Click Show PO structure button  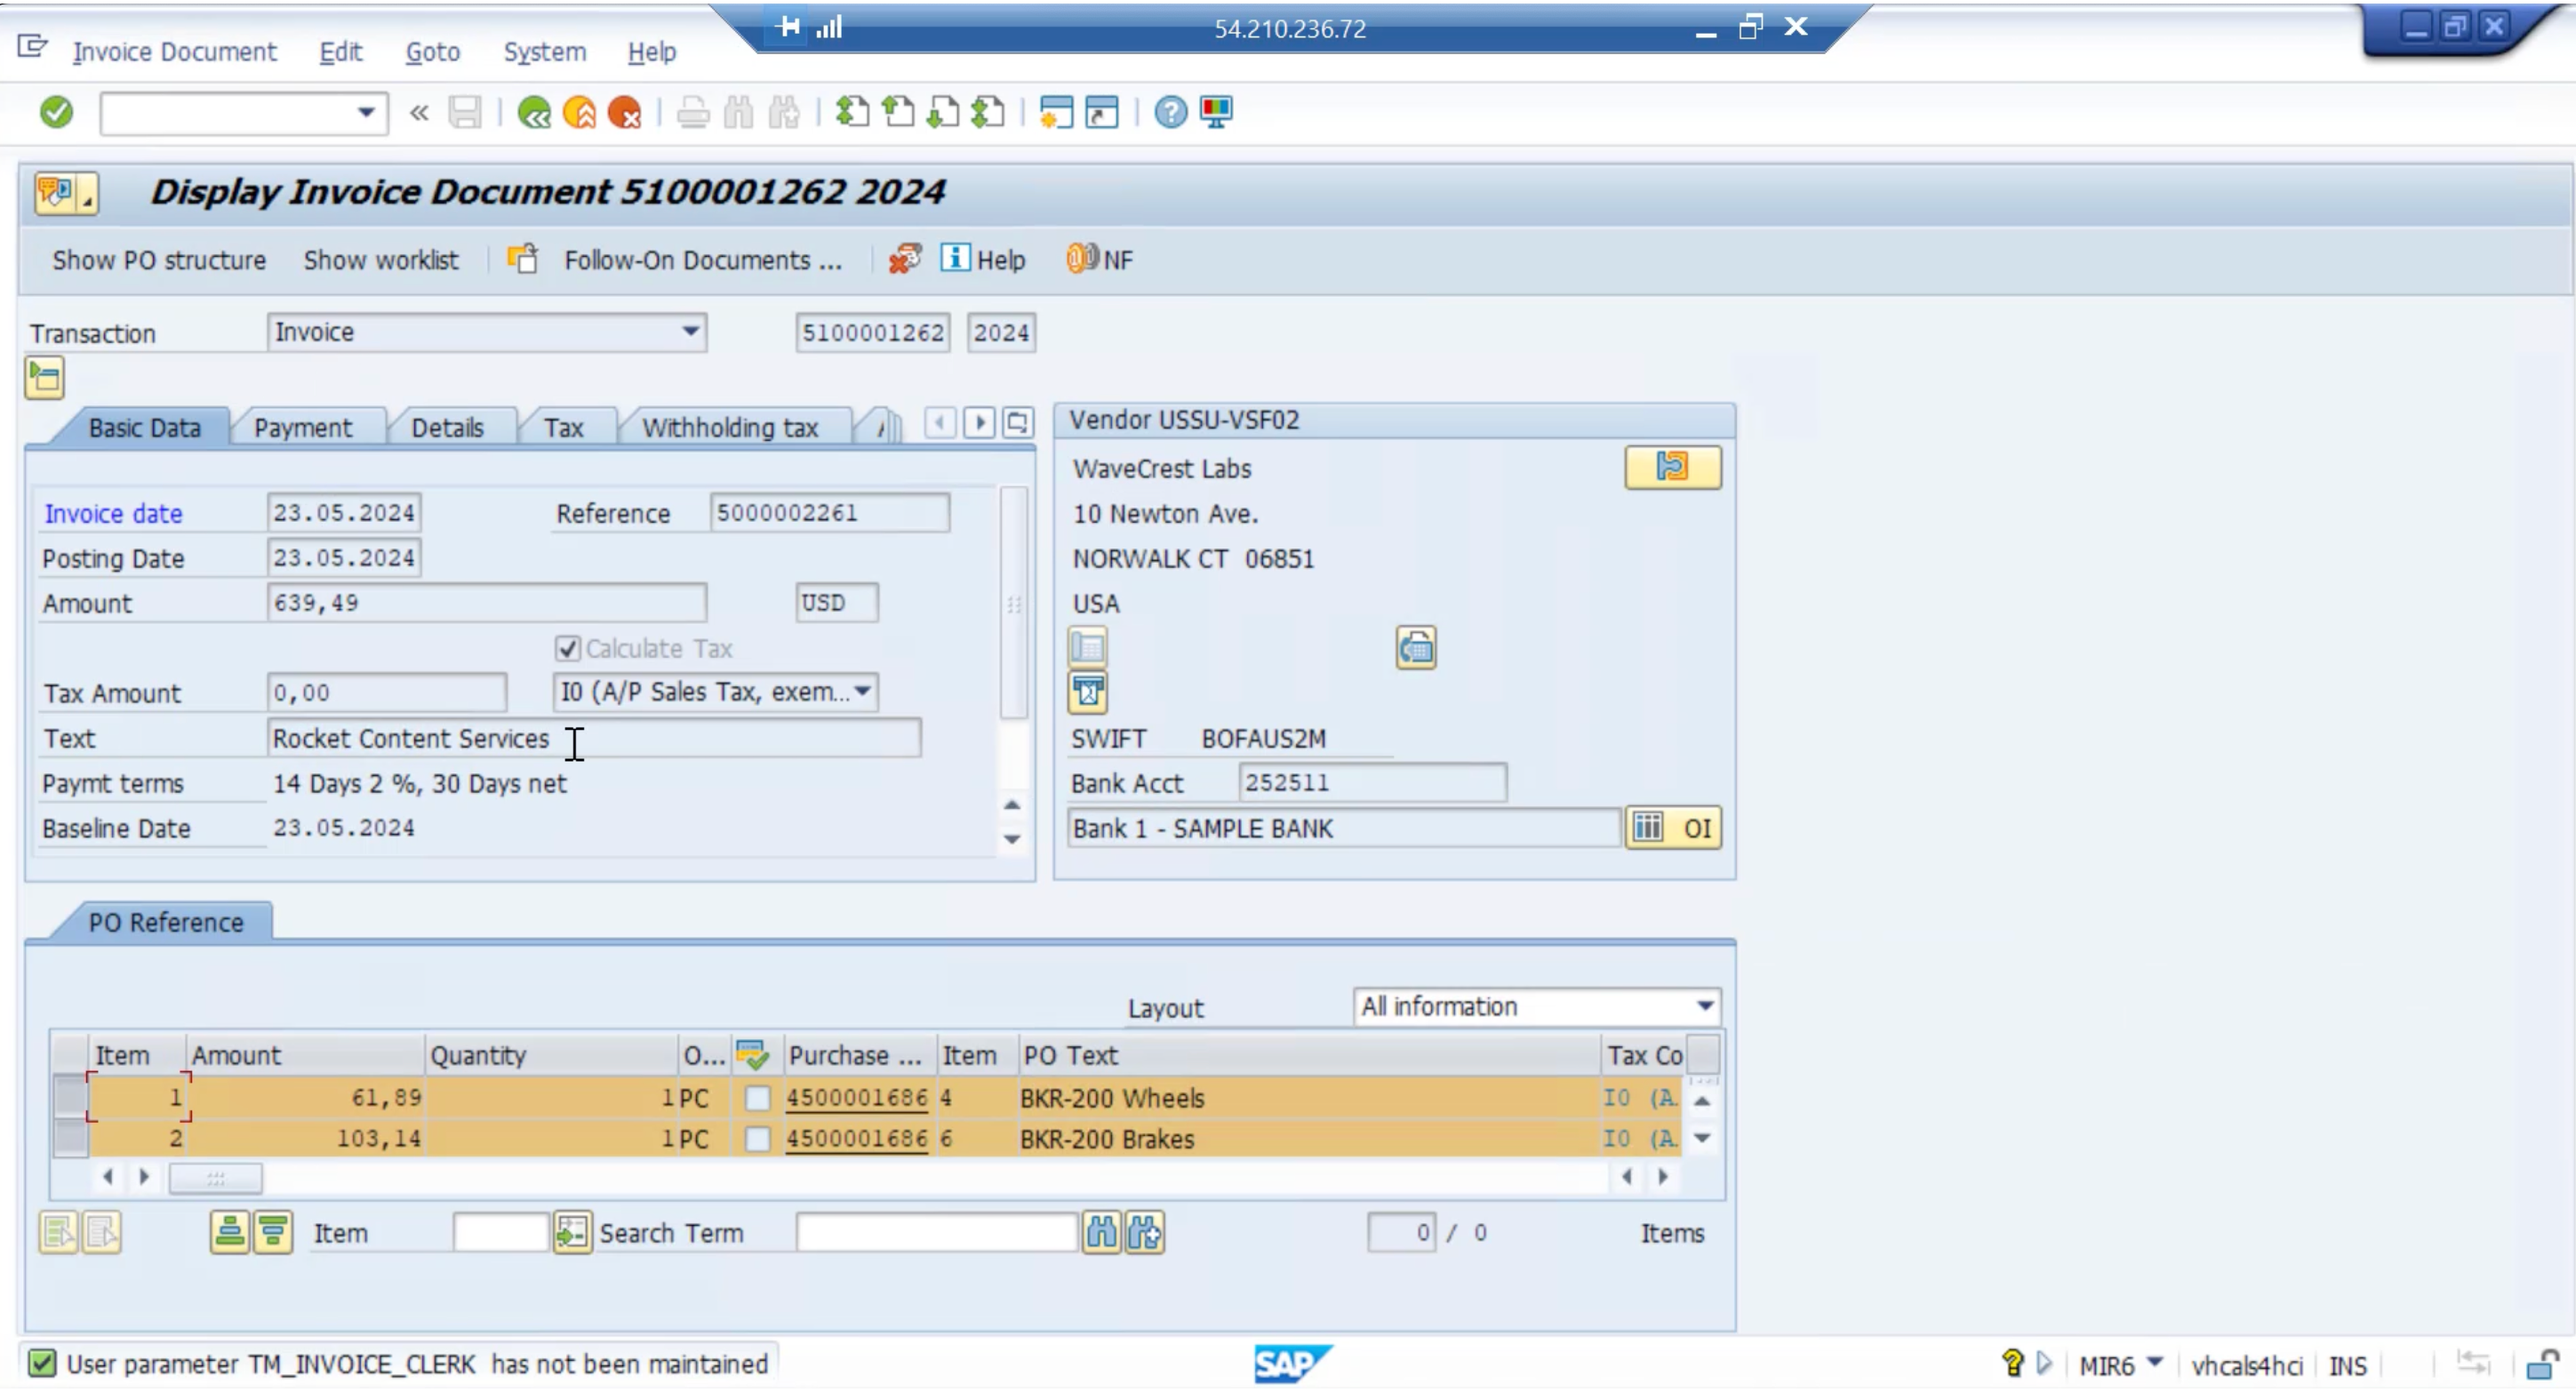(159, 260)
